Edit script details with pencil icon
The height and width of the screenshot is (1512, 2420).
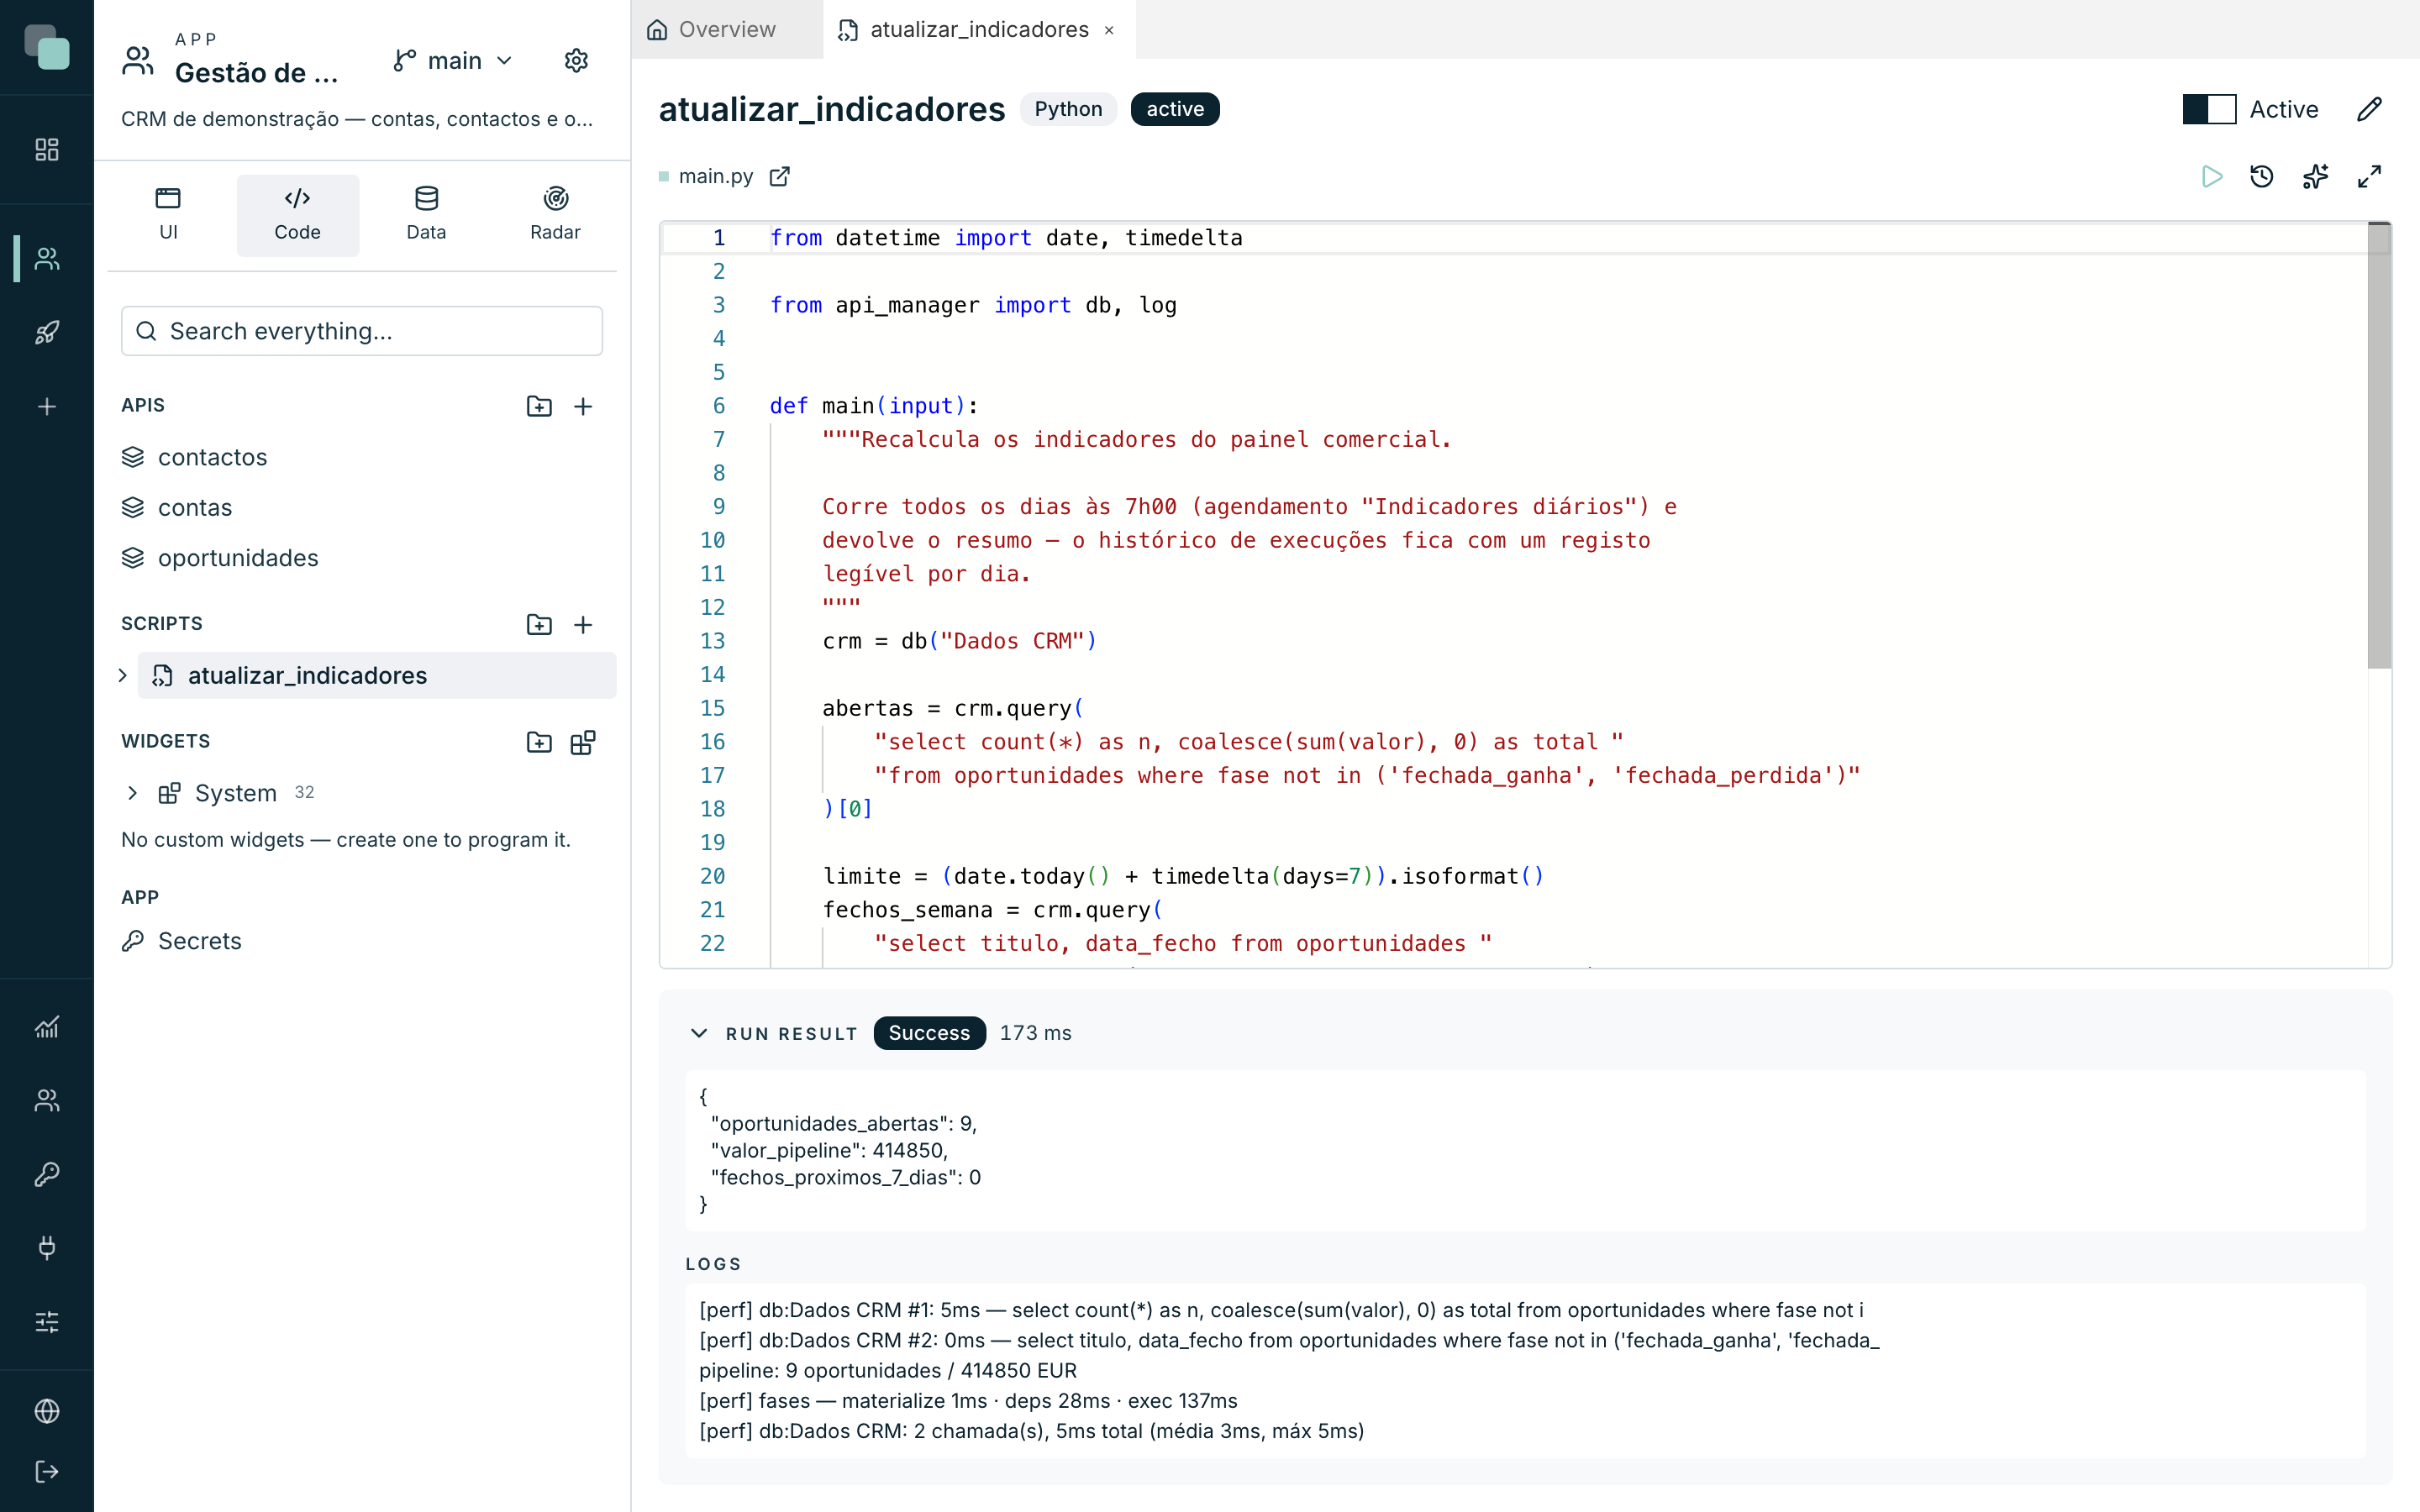2369,109
